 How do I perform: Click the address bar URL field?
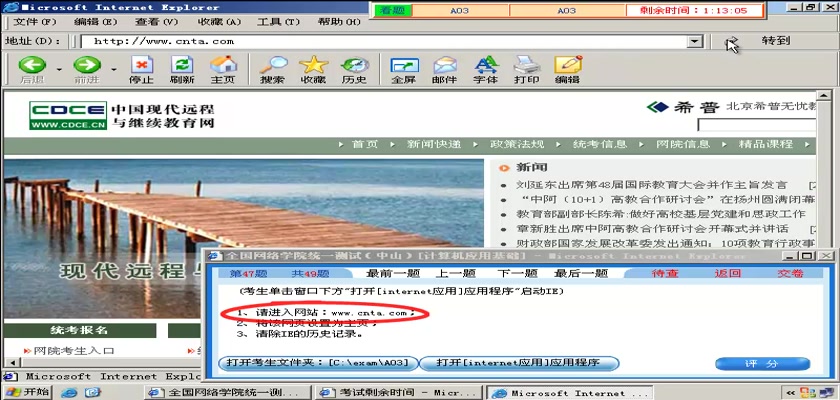[384, 41]
